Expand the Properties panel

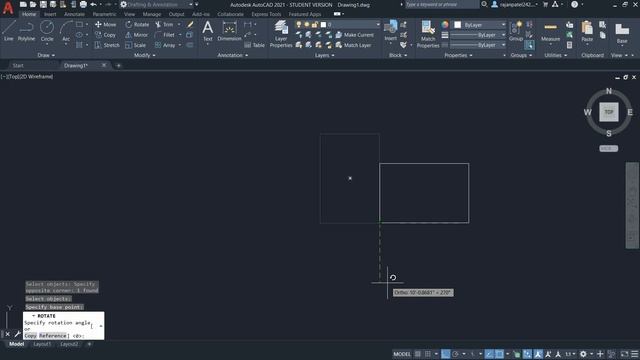458,55
